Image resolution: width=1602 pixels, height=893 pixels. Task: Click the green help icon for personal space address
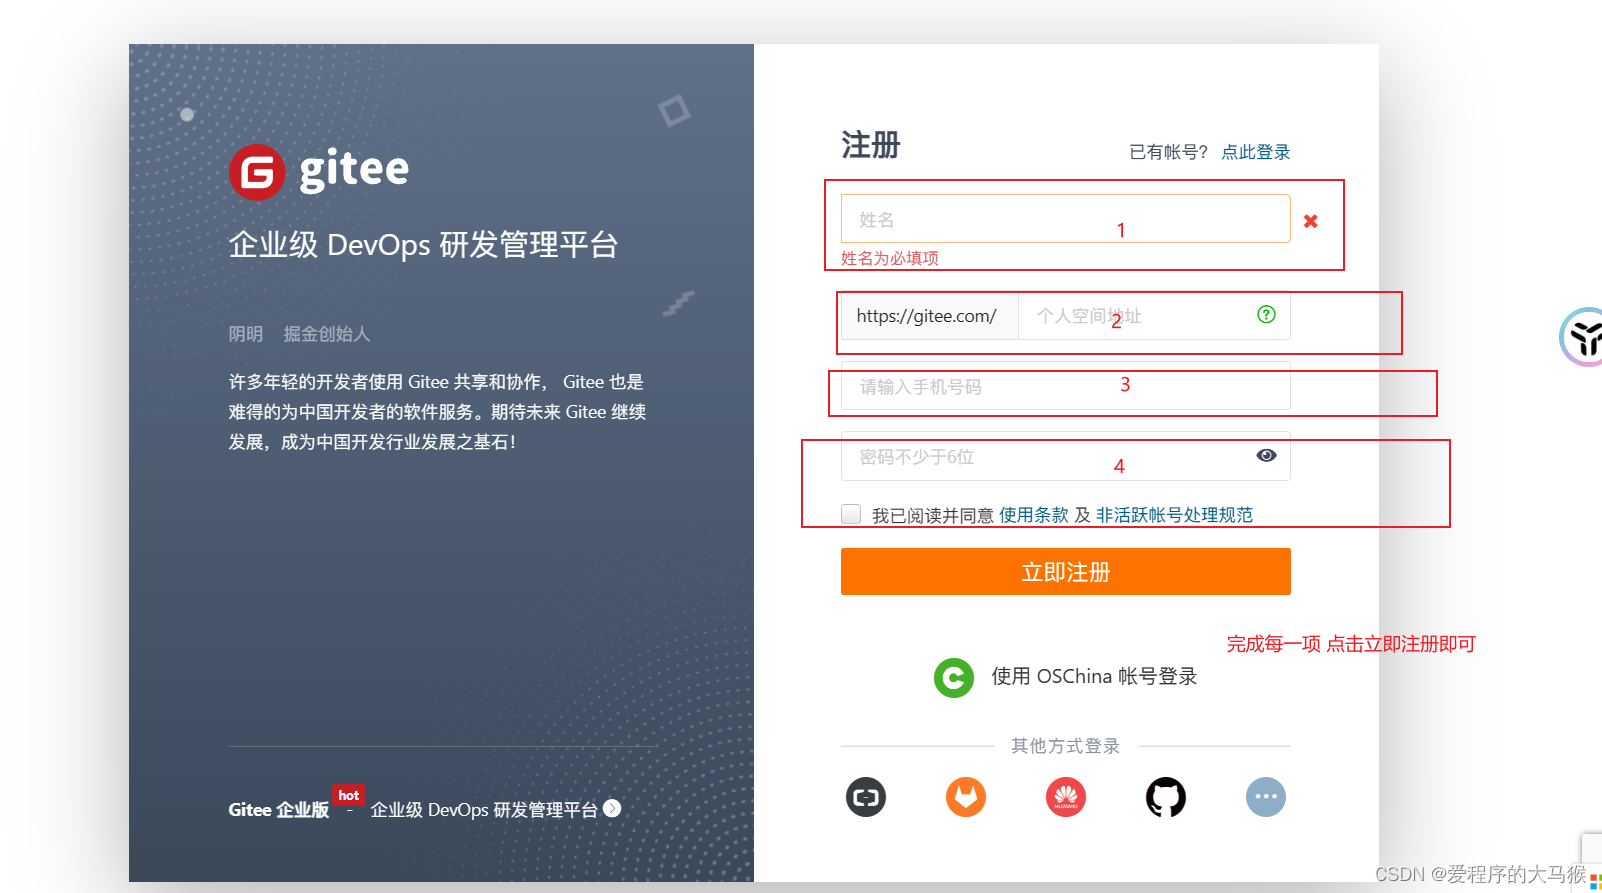click(x=1266, y=314)
